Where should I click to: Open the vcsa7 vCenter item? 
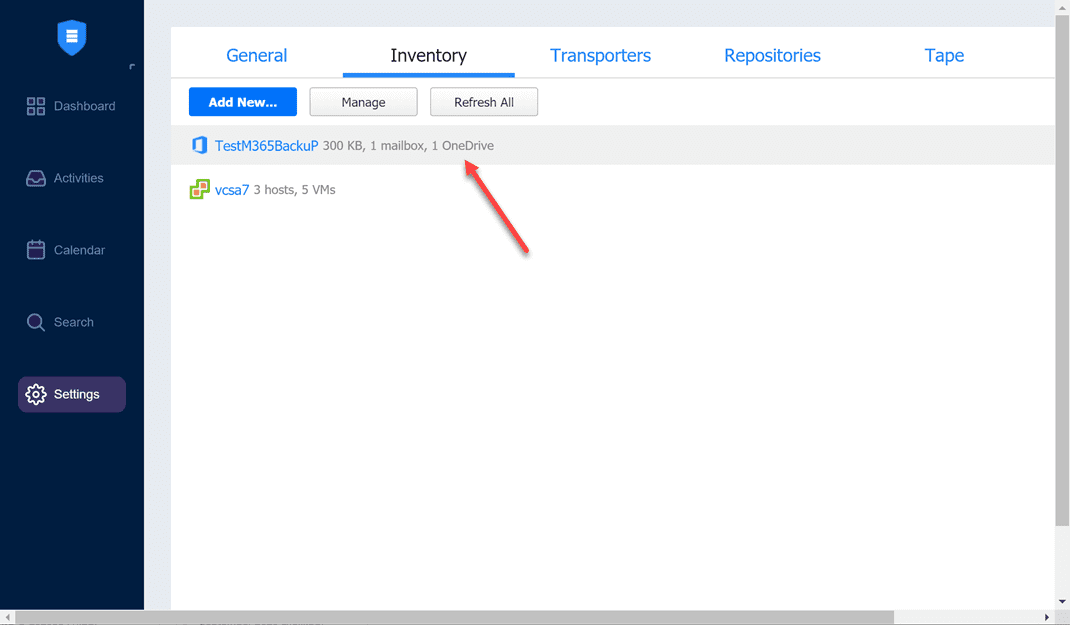[231, 189]
